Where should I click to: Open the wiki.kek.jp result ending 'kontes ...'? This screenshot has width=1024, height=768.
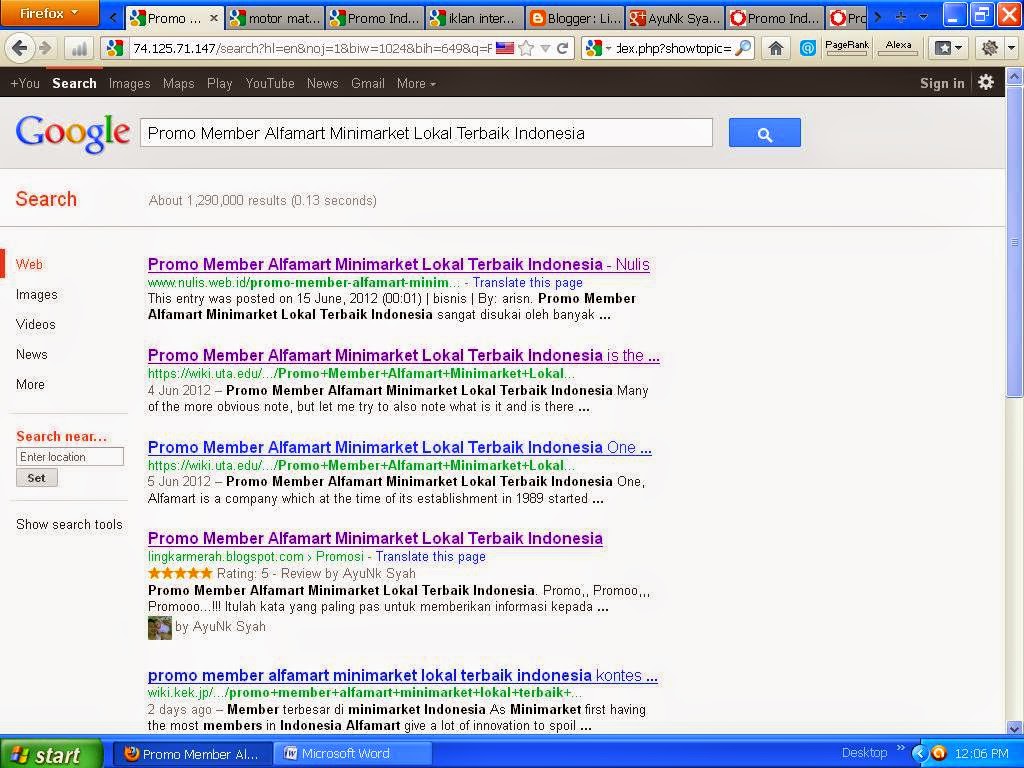coord(402,675)
